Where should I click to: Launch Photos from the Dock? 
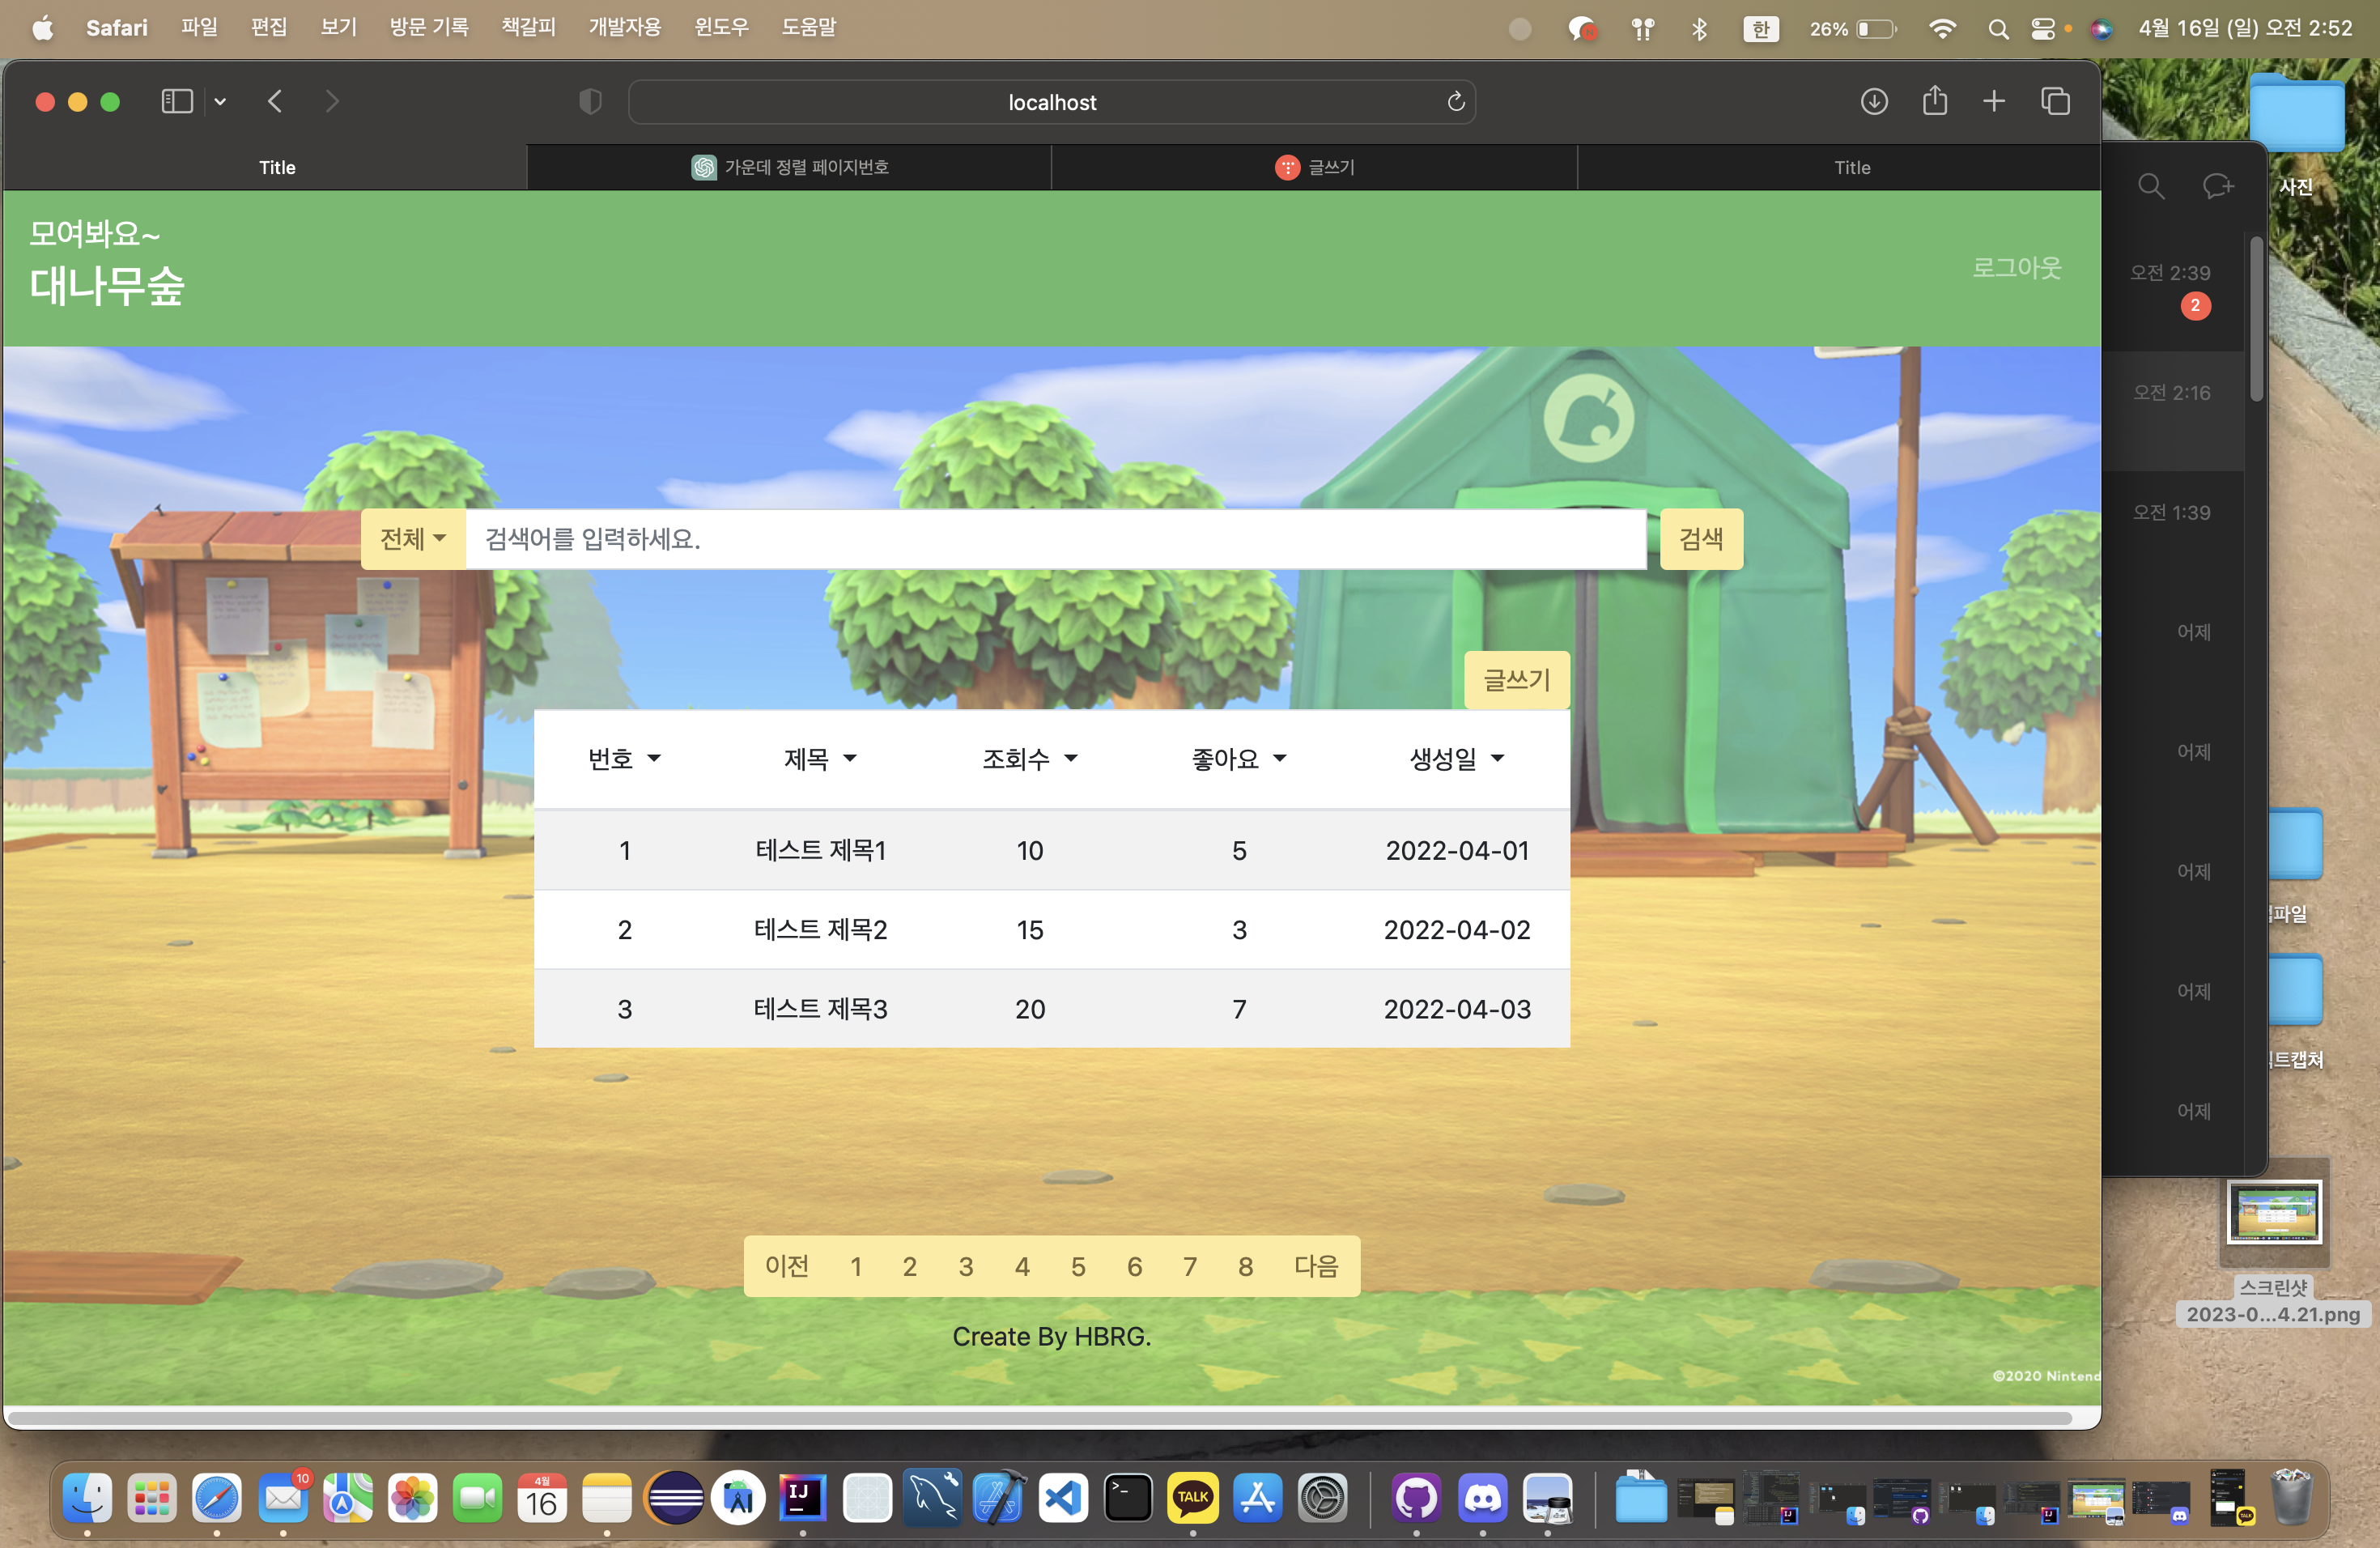click(x=413, y=1498)
